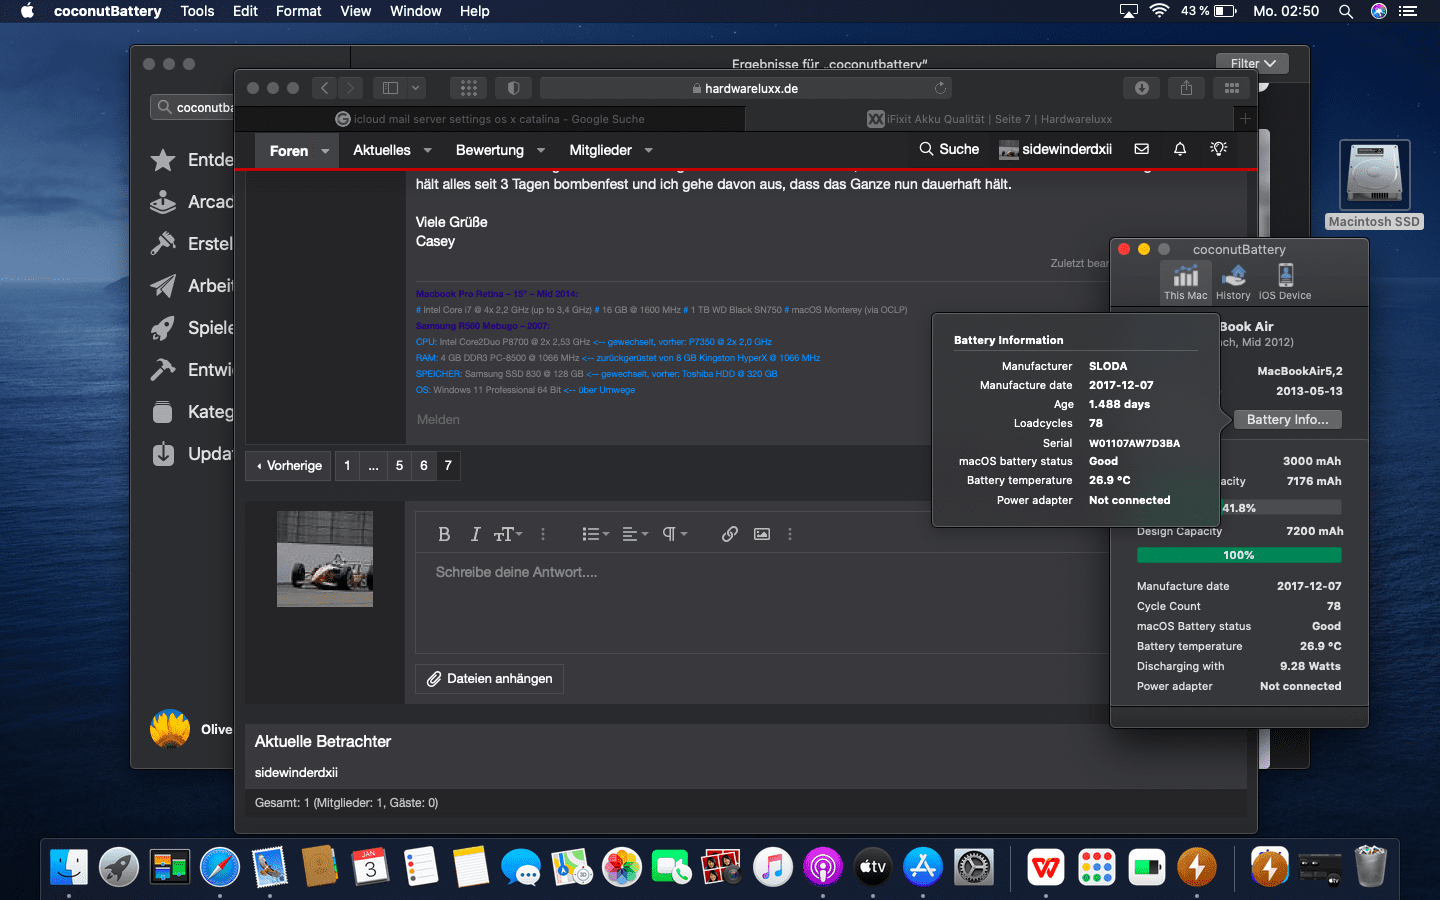
Task: Expand the Mitglieder dropdown arrow
Action: point(648,150)
